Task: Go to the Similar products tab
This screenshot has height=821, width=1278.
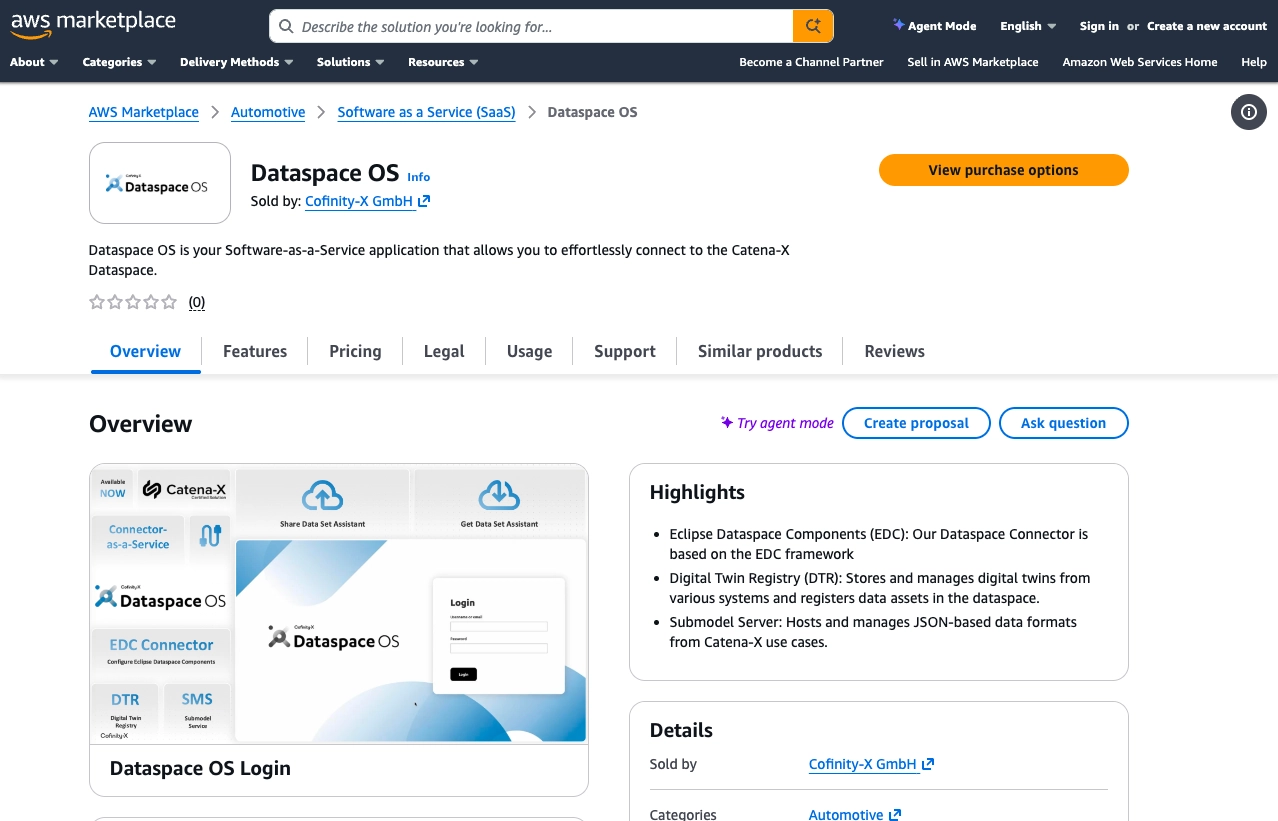Action: (760, 351)
